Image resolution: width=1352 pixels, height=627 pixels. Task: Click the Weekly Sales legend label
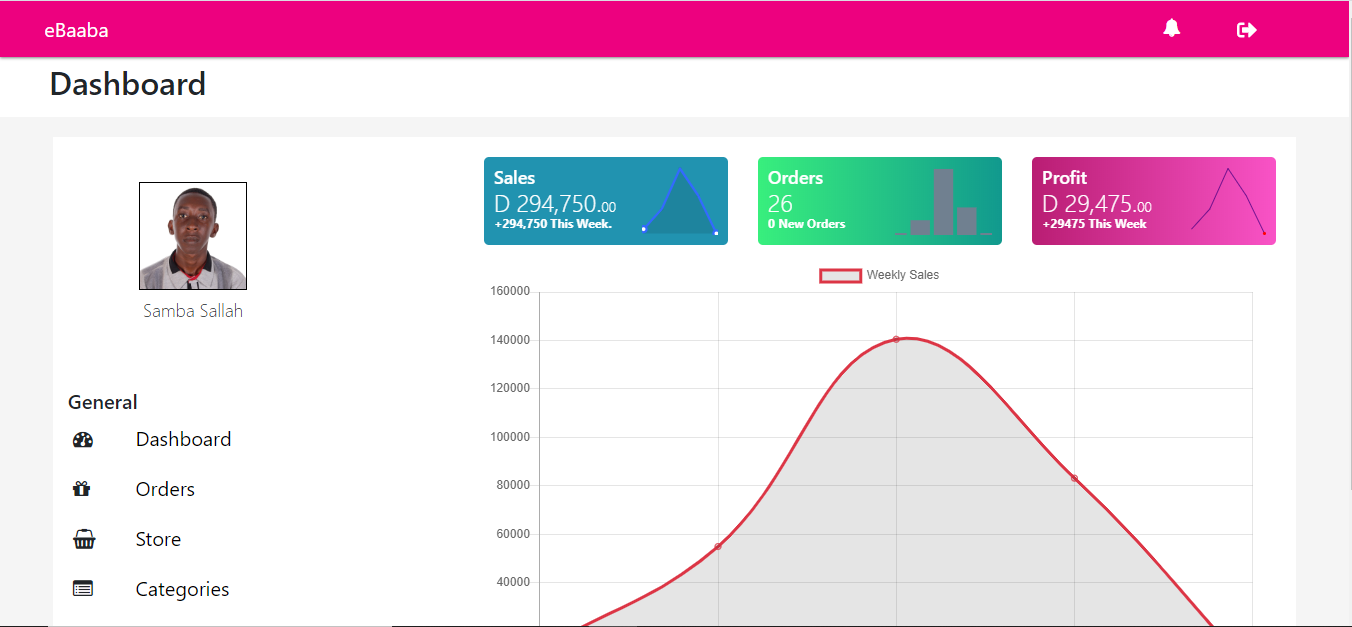(x=903, y=275)
